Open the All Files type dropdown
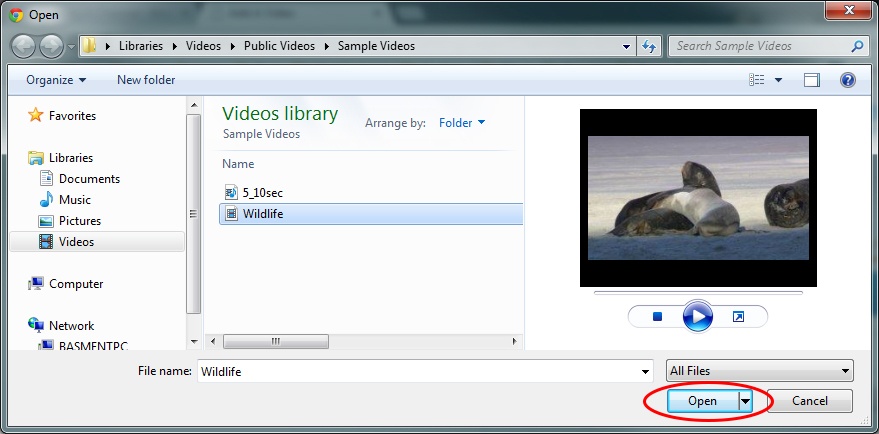 (760, 371)
